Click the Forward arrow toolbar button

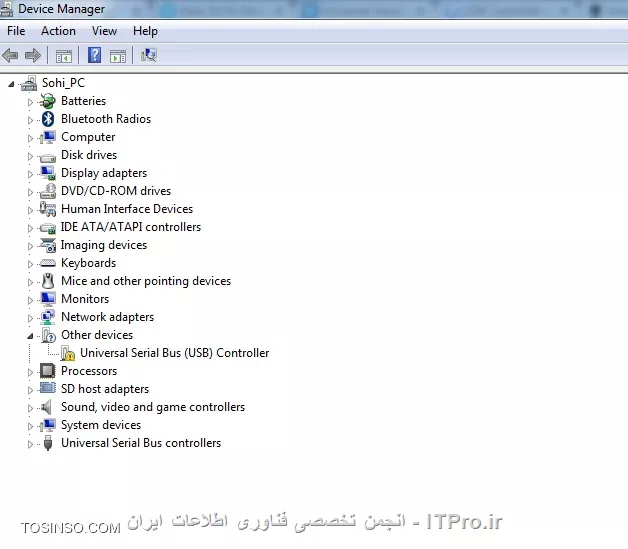[x=33, y=55]
